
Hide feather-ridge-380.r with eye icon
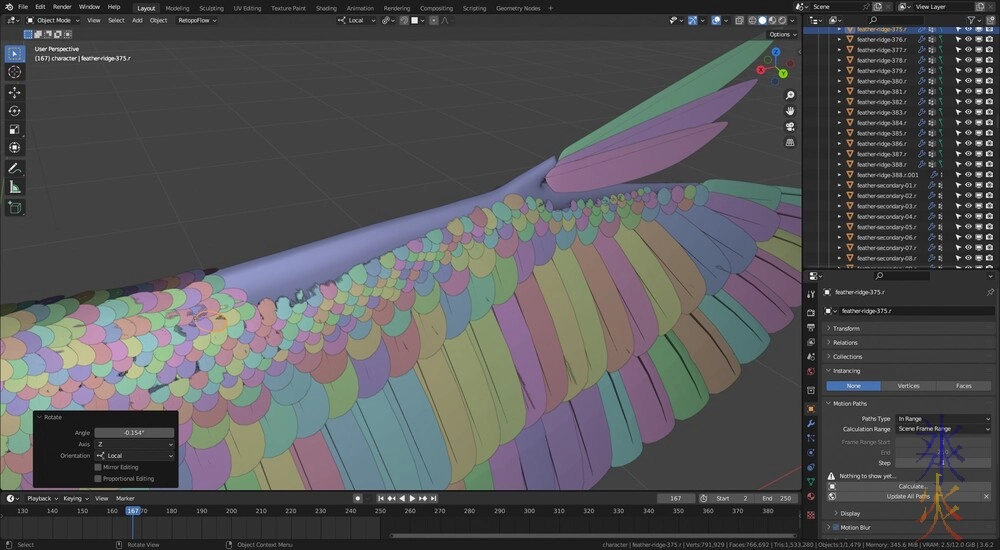pyautogui.click(x=967, y=81)
